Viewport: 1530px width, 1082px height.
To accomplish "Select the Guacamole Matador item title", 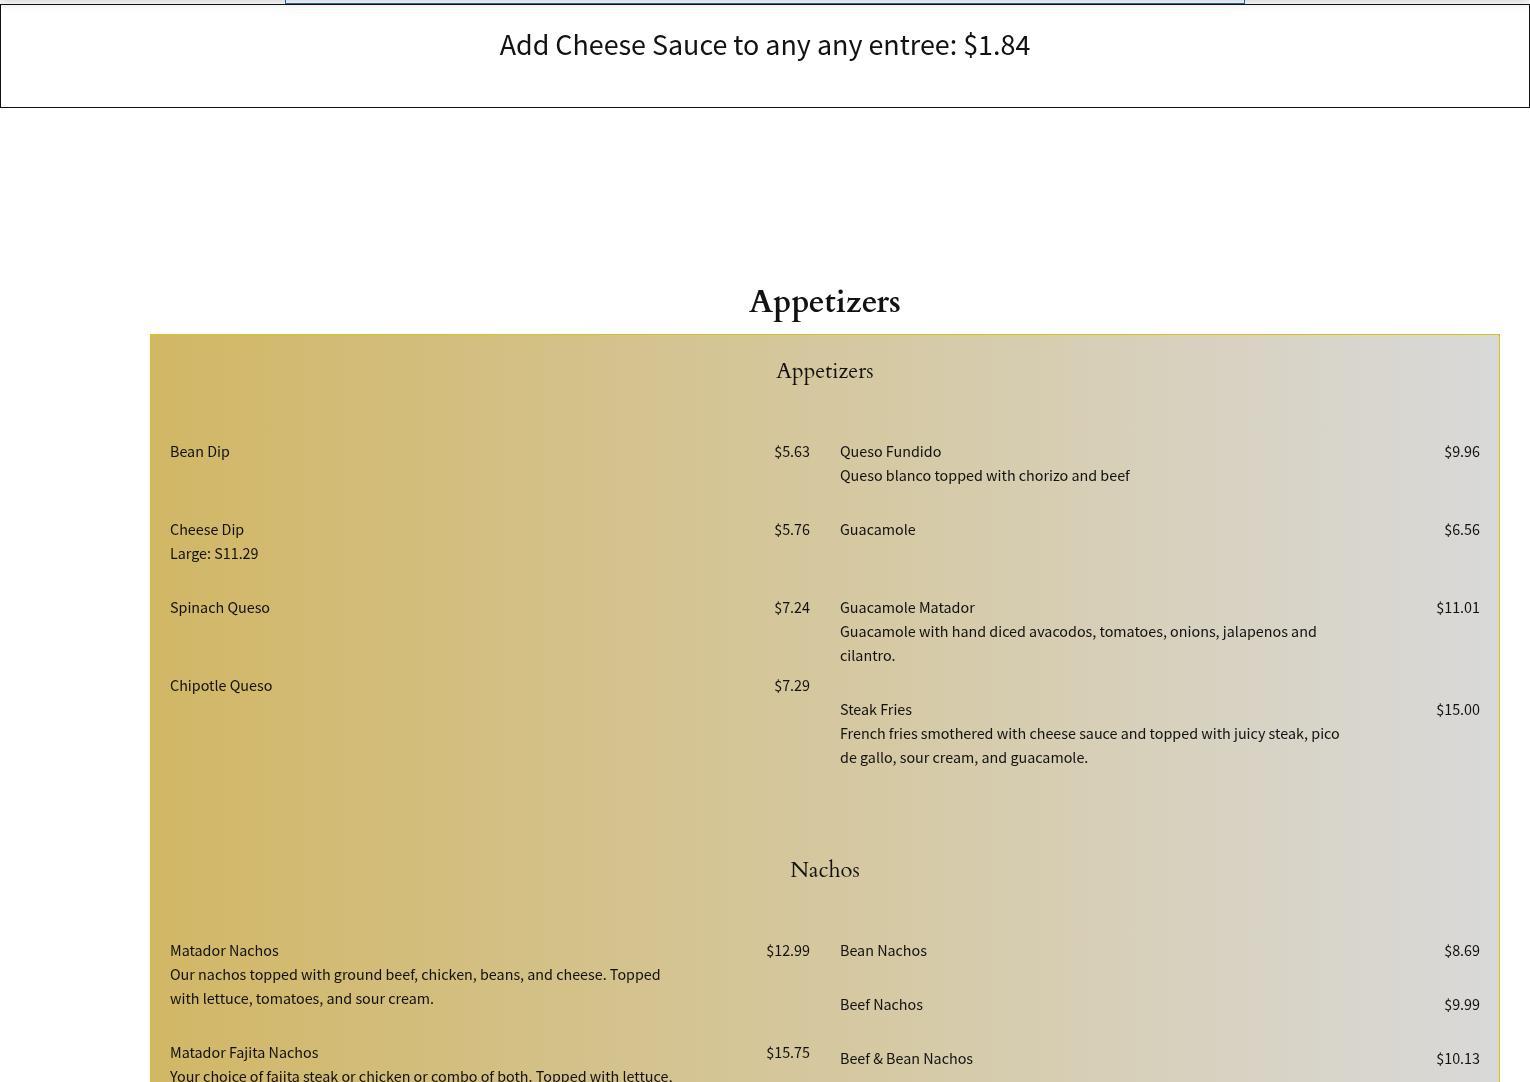I will click(x=907, y=608).
